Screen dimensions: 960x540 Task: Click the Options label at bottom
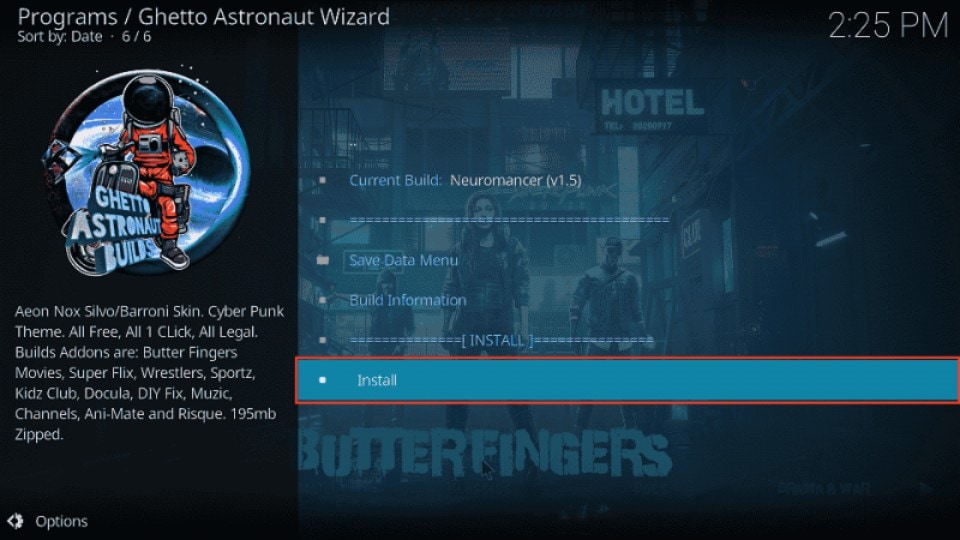pyautogui.click(x=61, y=521)
